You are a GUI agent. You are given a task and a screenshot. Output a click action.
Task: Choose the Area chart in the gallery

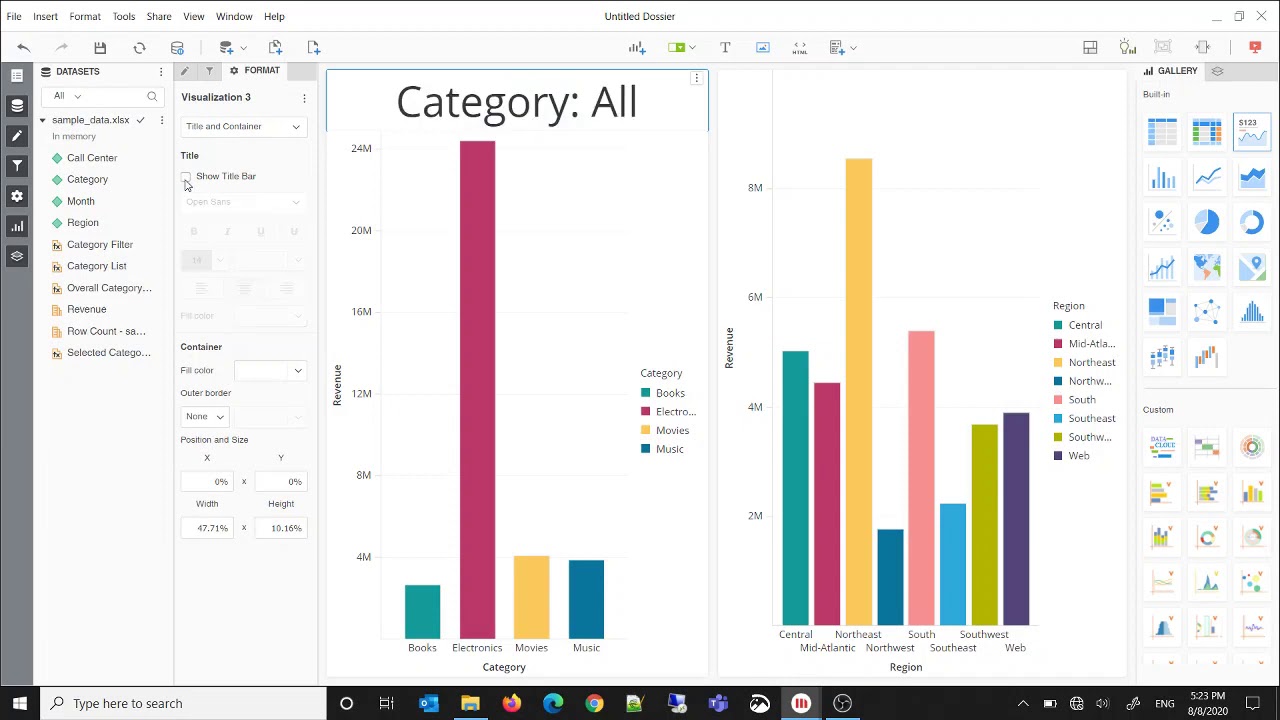click(x=1252, y=177)
